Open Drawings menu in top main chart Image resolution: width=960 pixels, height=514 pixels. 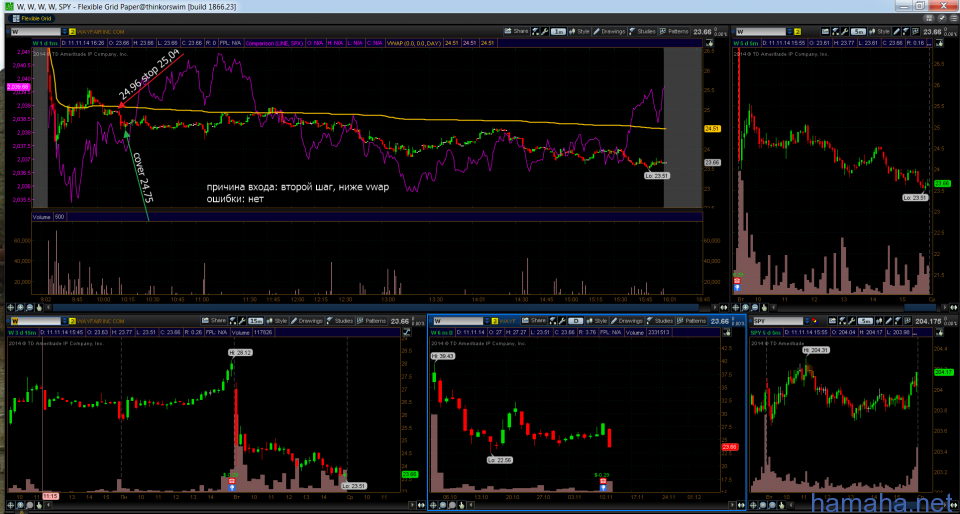coord(609,31)
